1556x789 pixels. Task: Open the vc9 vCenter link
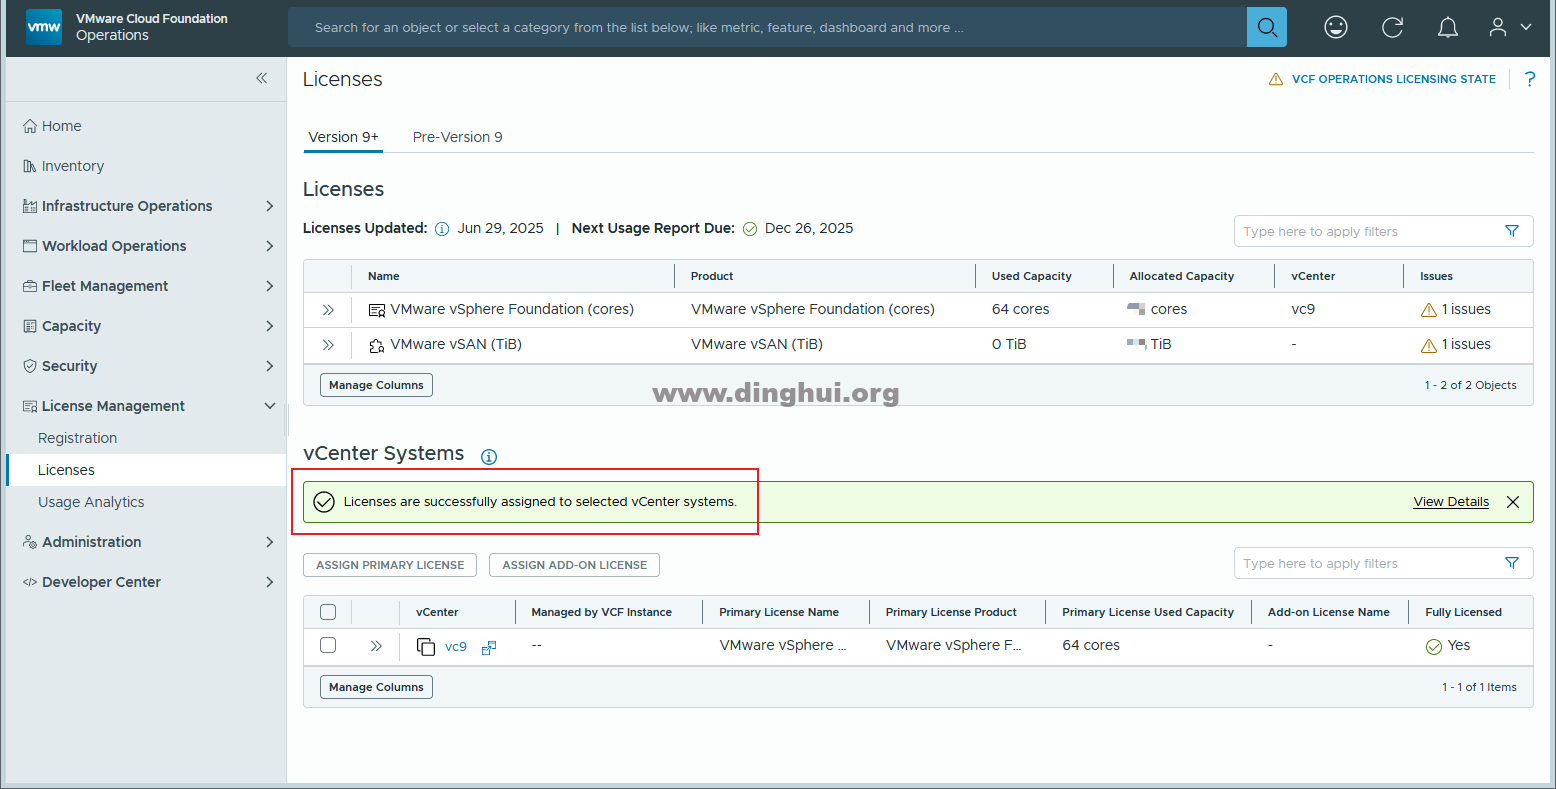pyautogui.click(x=456, y=647)
